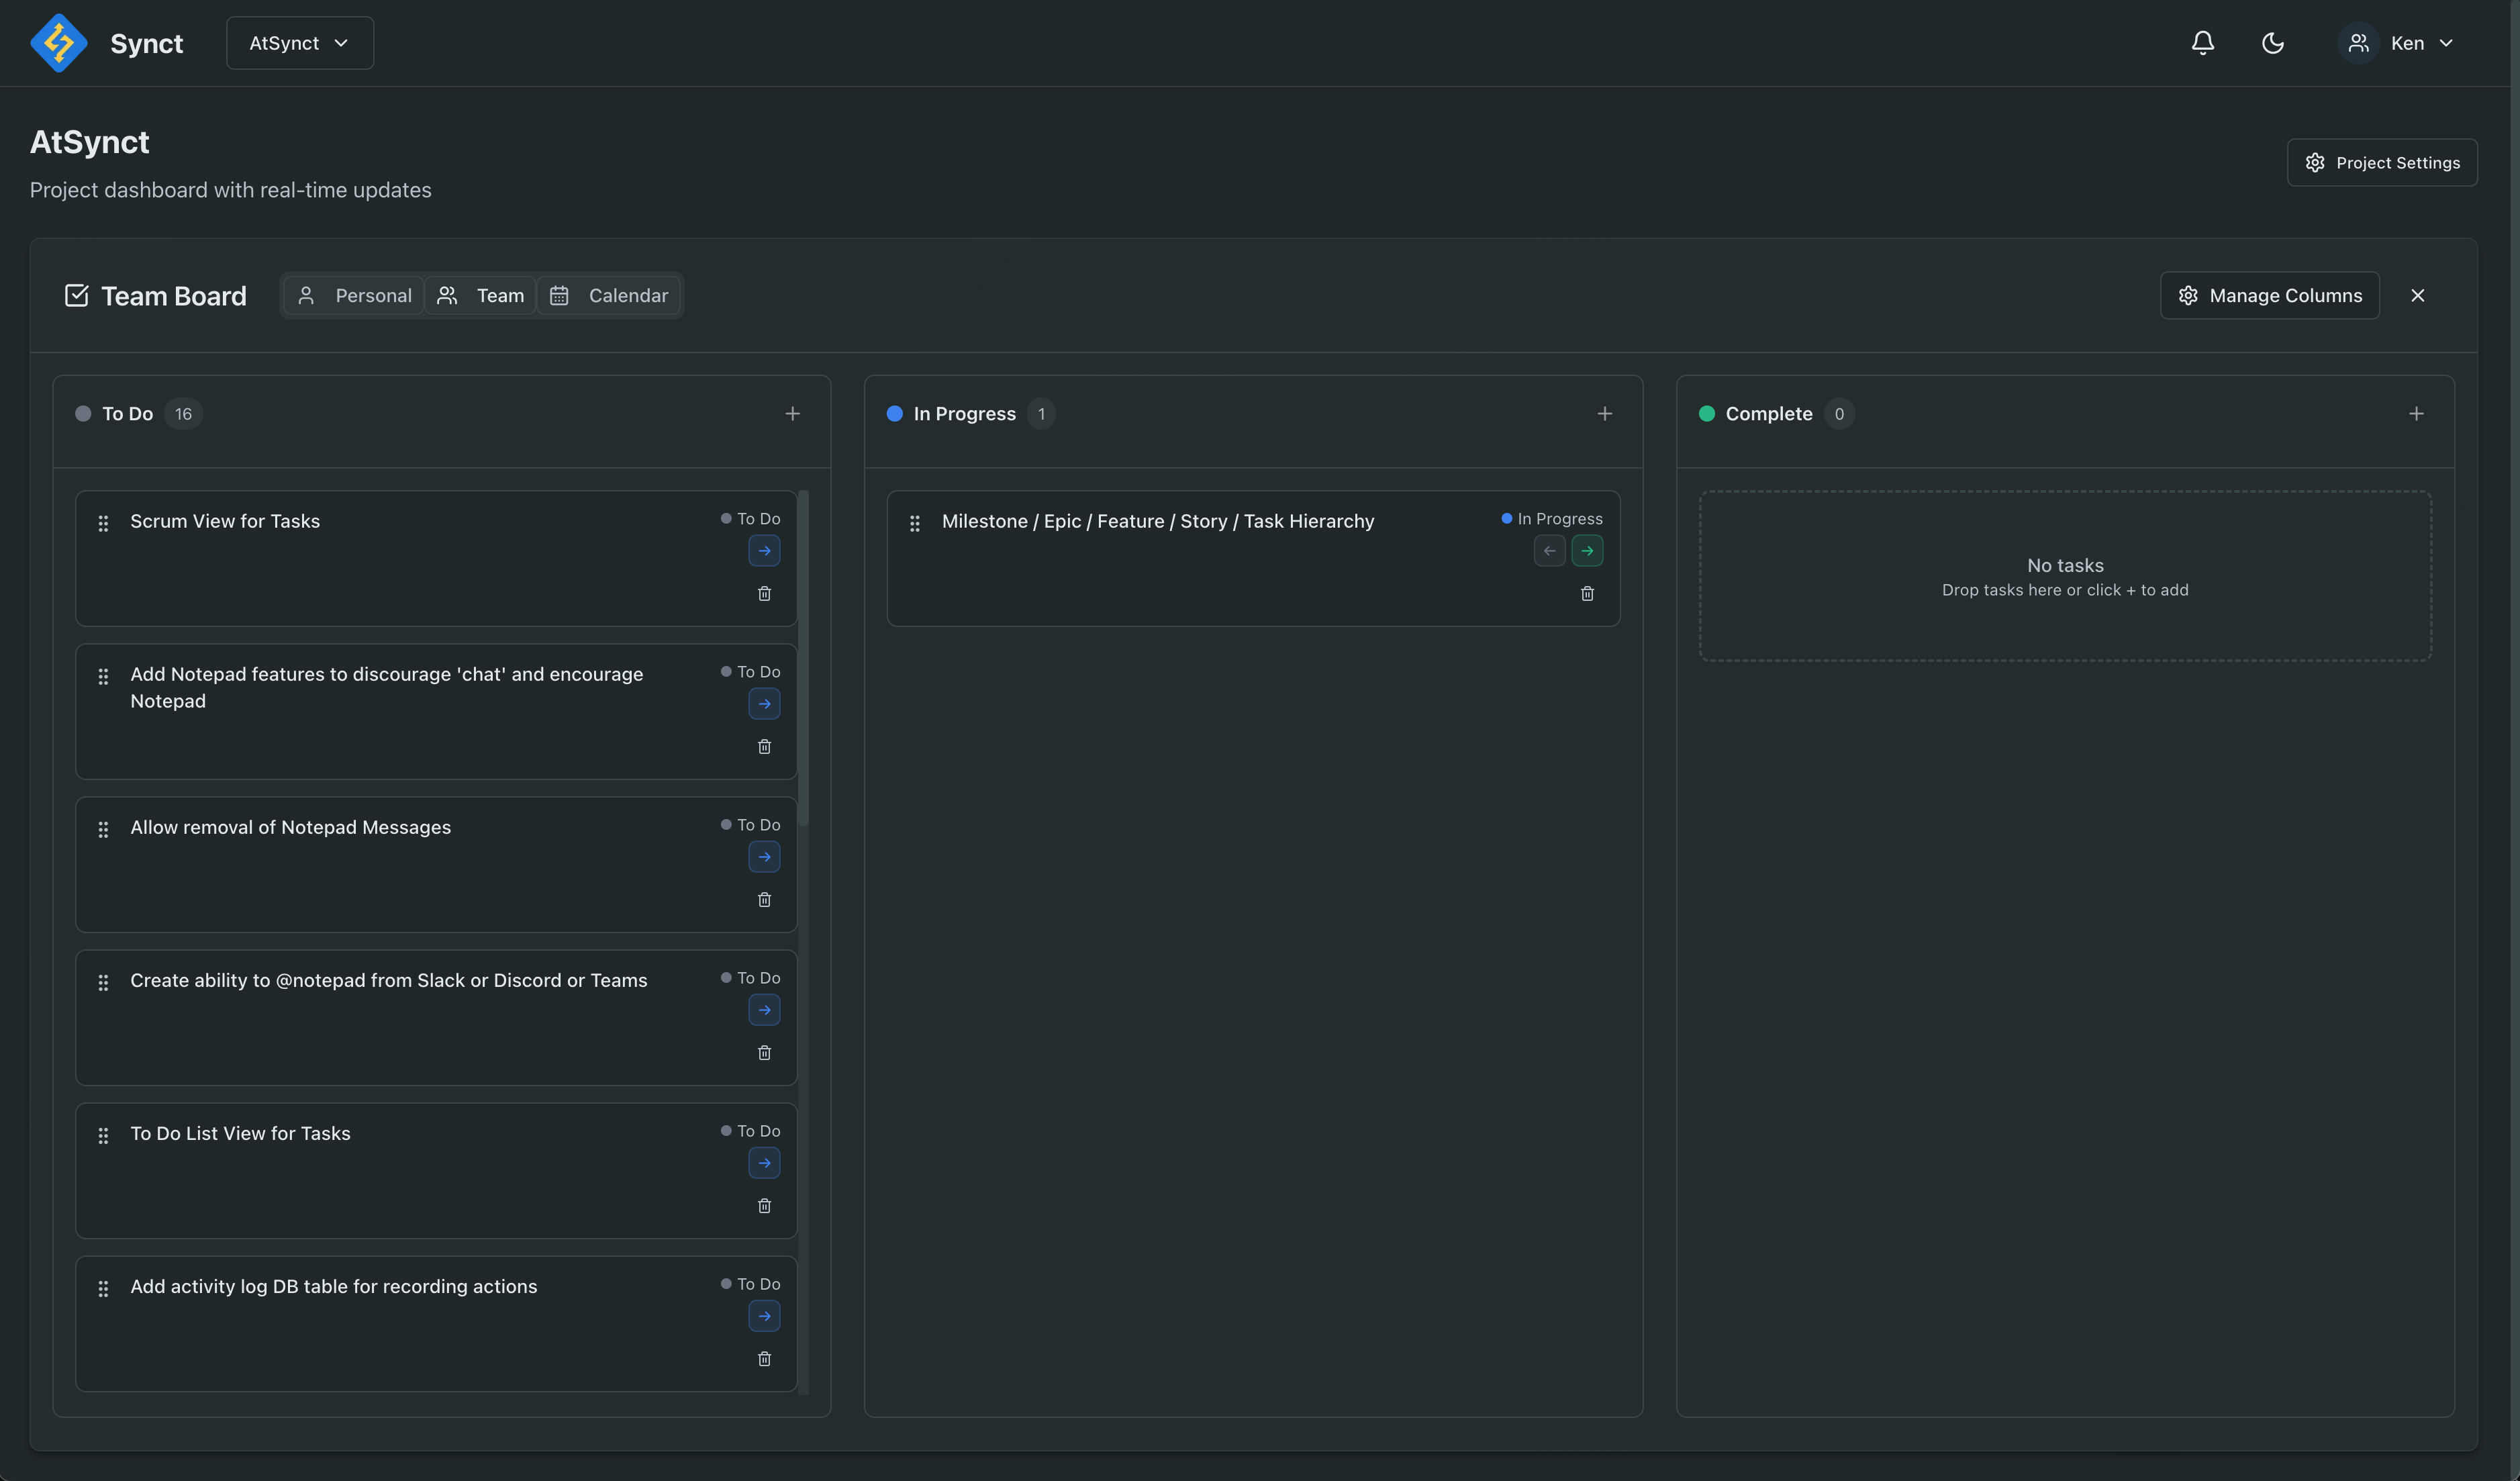The height and width of the screenshot is (1481, 2520).
Task: Delete the Add Notepad features task
Action: [x=764, y=746]
